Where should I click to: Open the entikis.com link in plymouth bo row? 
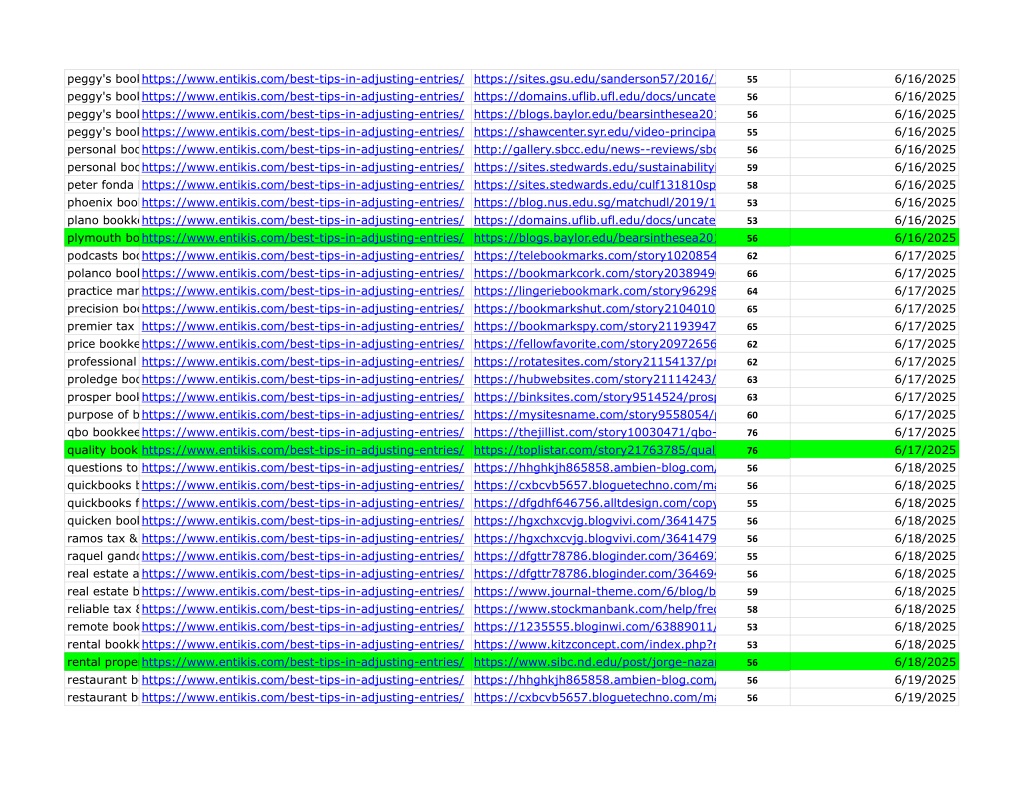302,238
